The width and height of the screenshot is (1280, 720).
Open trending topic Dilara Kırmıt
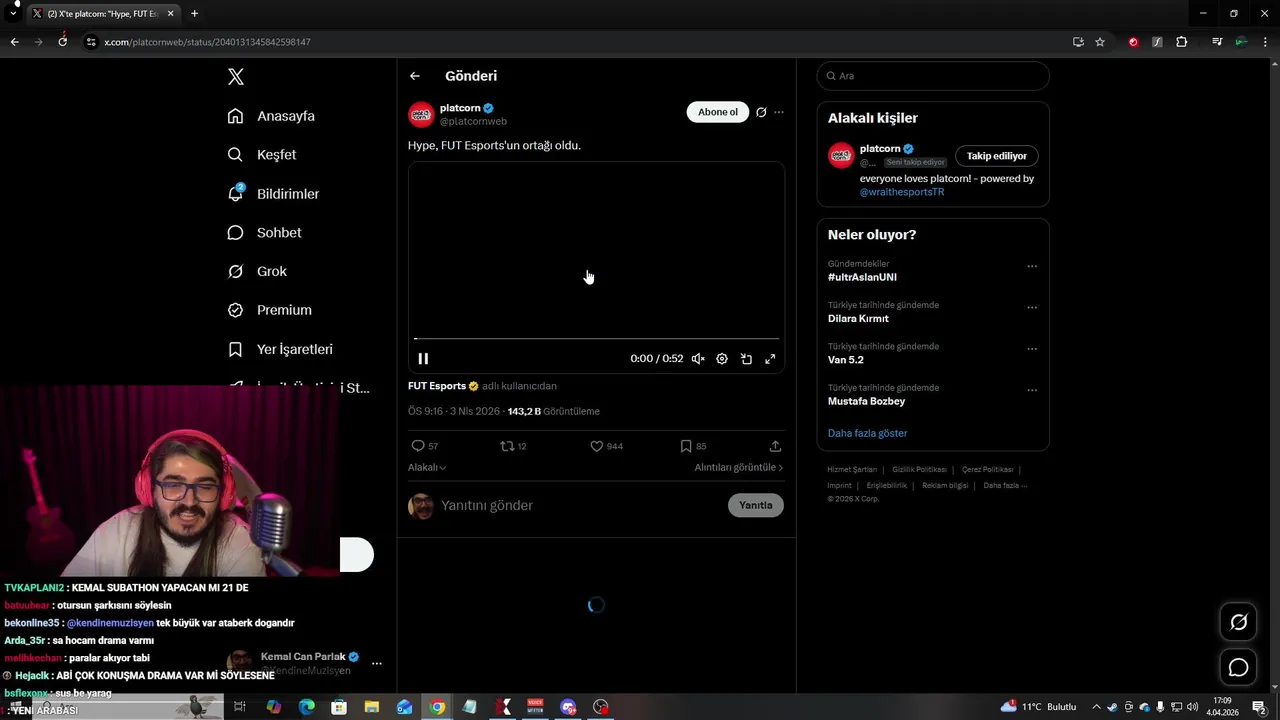click(x=858, y=318)
